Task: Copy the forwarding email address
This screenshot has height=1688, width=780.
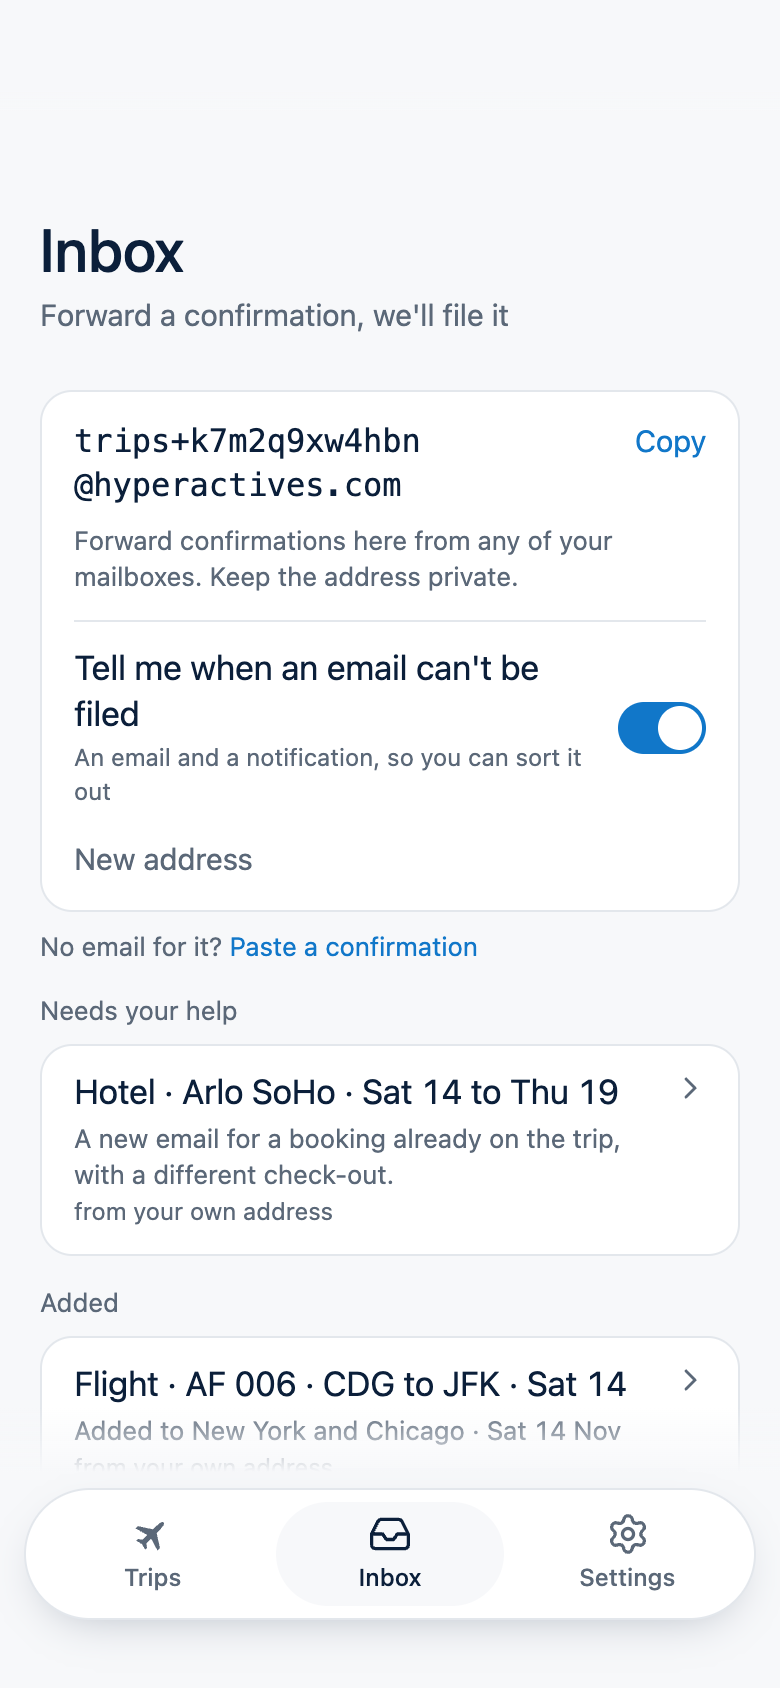Action: 670,442
